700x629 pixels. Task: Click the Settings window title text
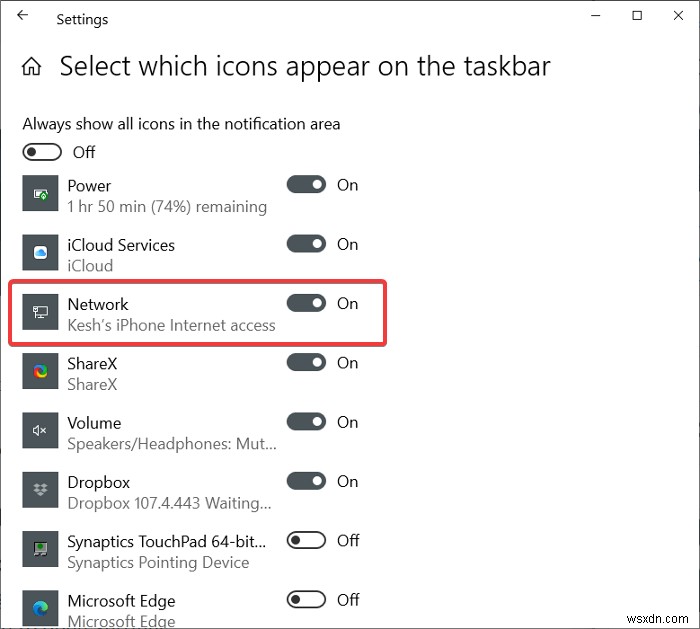coord(82,19)
